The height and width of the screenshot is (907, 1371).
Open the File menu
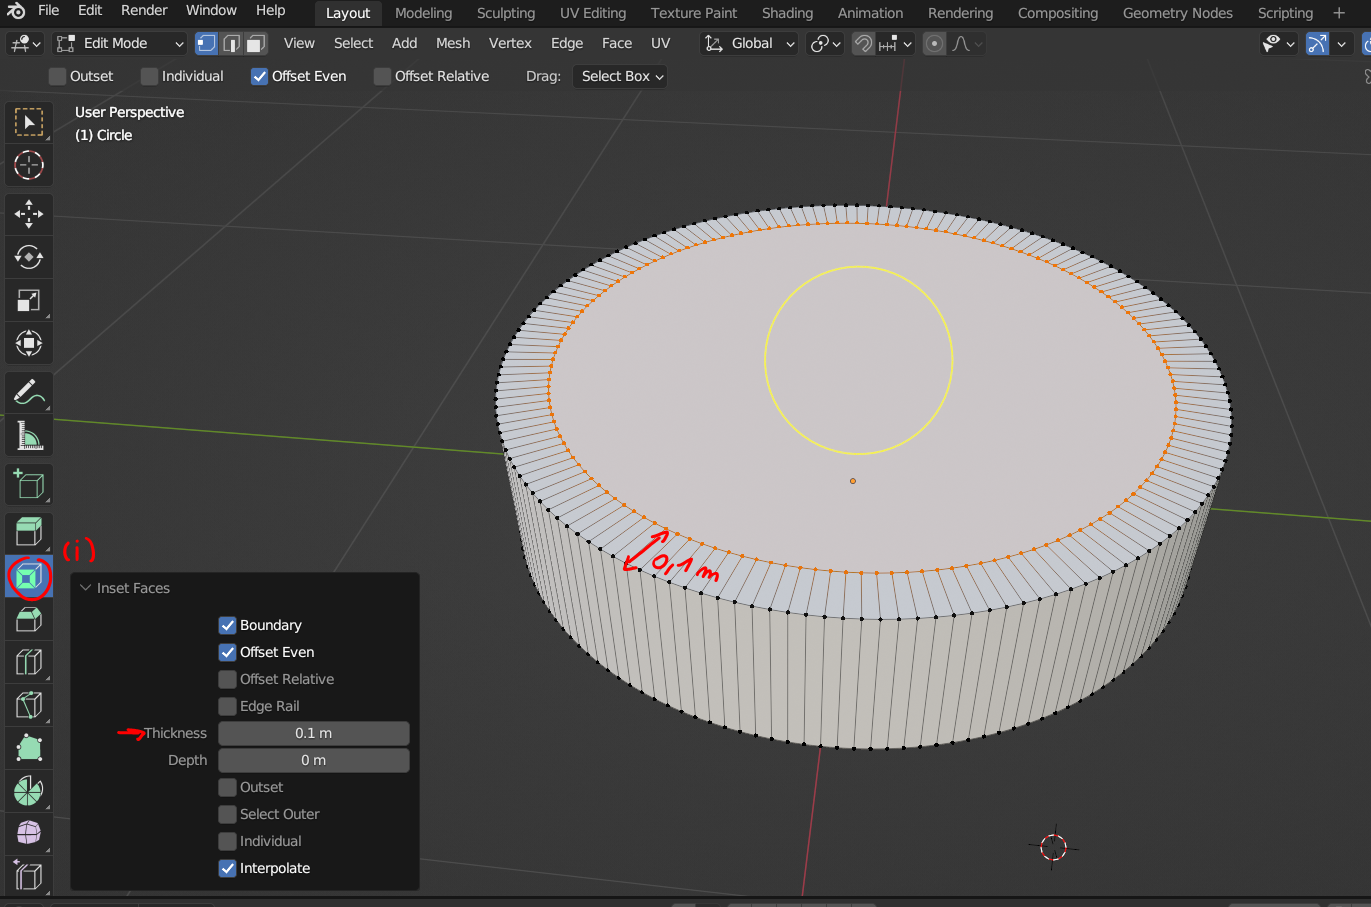(48, 10)
